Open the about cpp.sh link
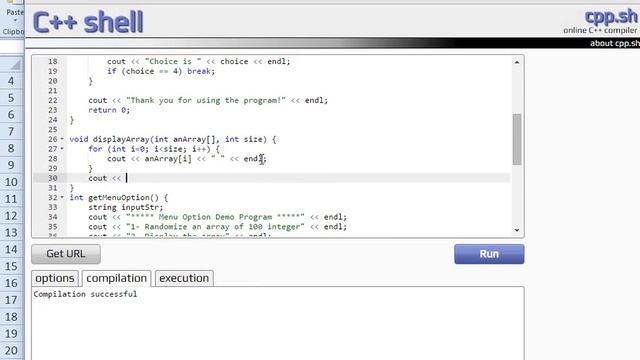 pyautogui.click(x=615, y=43)
